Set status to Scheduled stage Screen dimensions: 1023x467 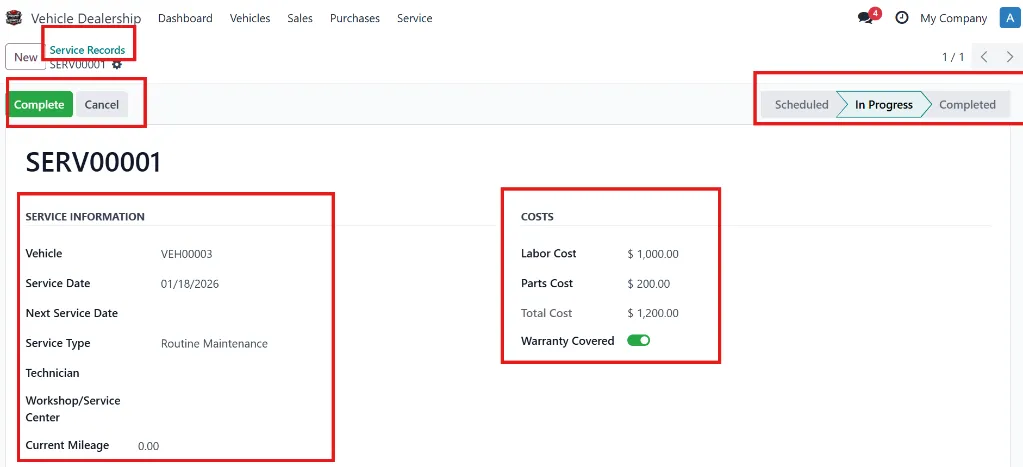[801, 104]
